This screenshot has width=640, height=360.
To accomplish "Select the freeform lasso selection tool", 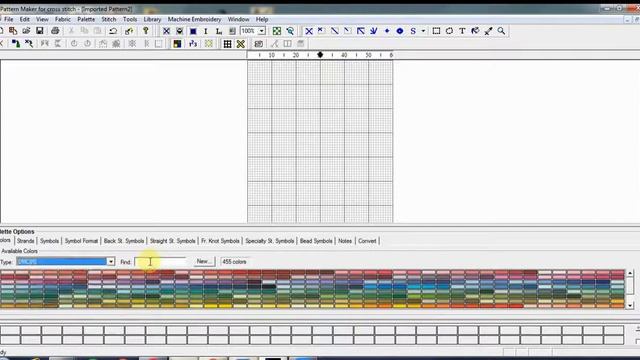I will pos(449,31).
